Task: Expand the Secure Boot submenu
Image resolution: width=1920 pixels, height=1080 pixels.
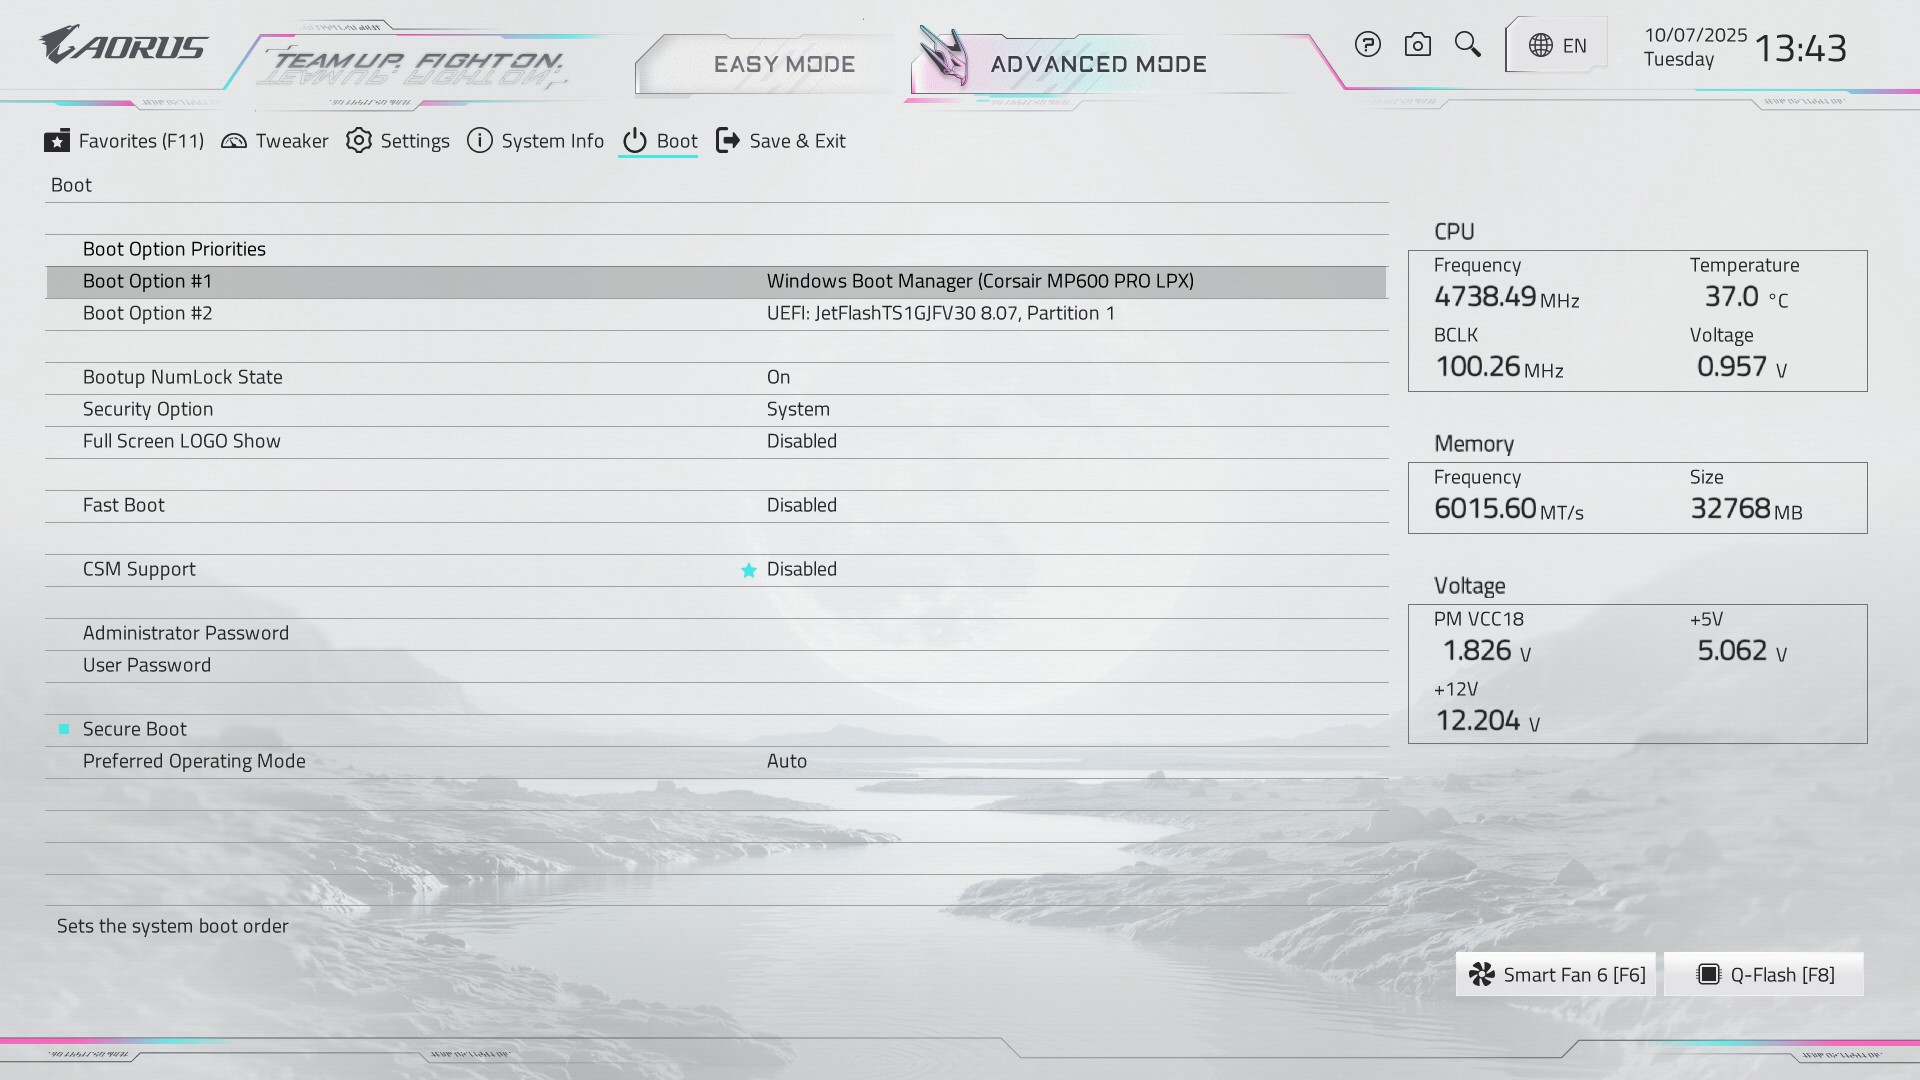Action: pyautogui.click(x=135, y=729)
